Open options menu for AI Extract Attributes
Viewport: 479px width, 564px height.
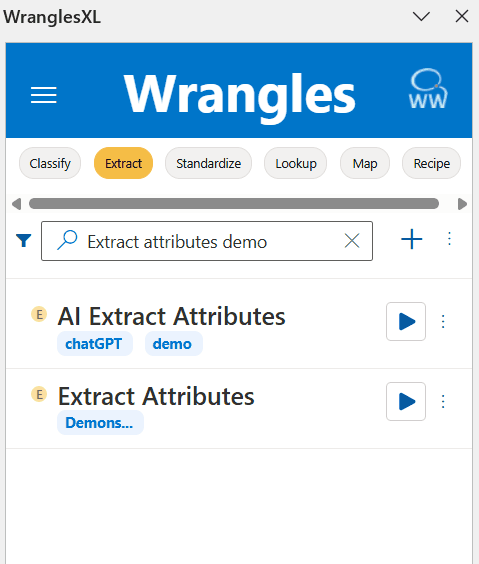tap(443, 322)
